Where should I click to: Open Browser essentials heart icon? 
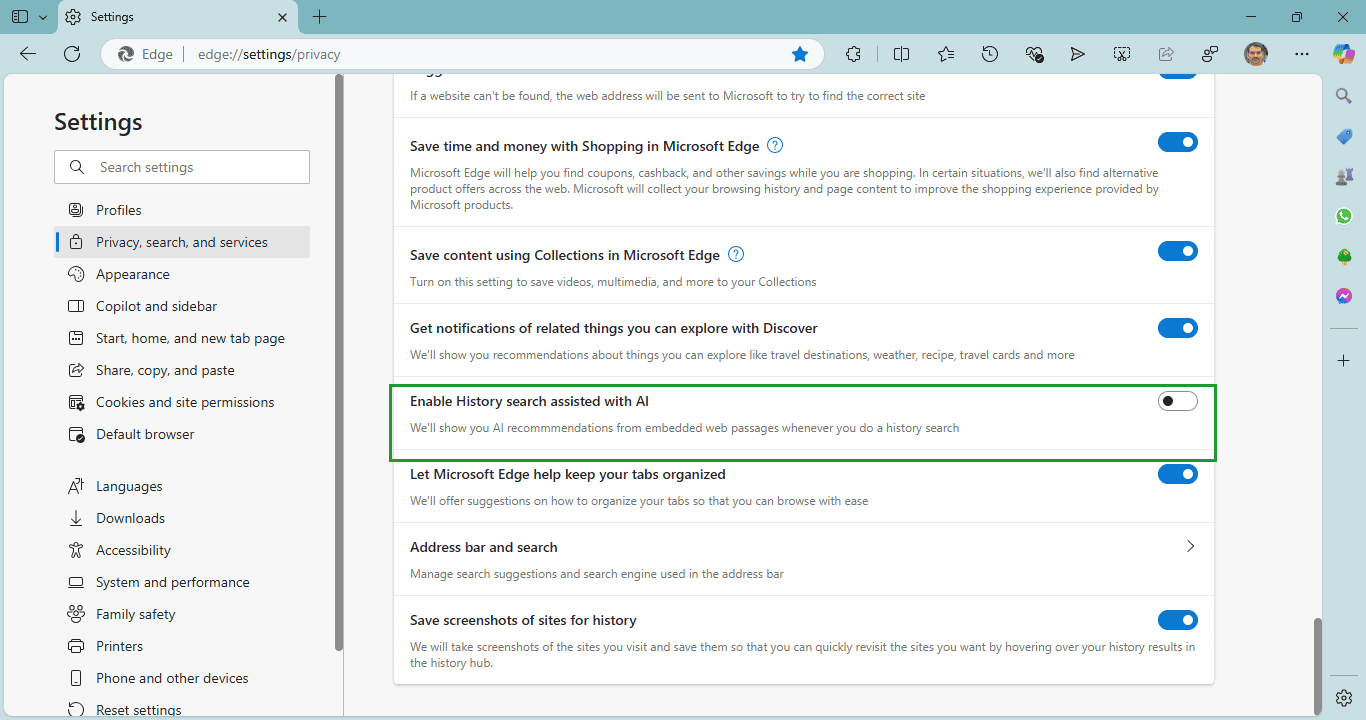[x=1035, y=54]
